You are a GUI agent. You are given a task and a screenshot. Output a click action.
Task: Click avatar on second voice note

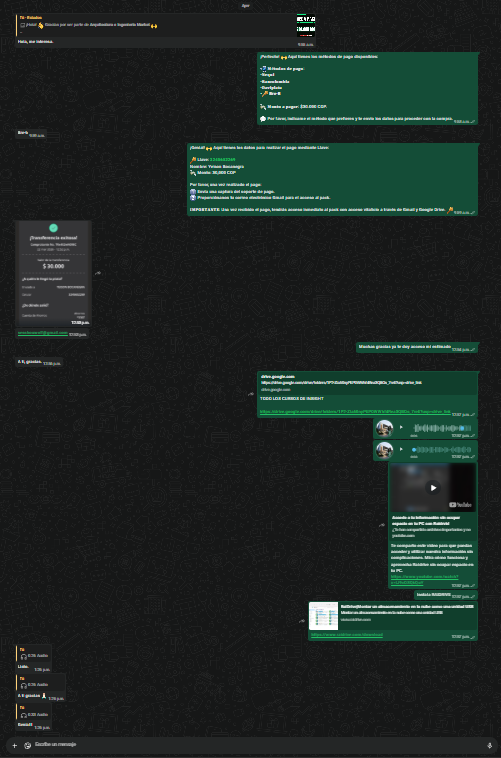click(384, 450)
